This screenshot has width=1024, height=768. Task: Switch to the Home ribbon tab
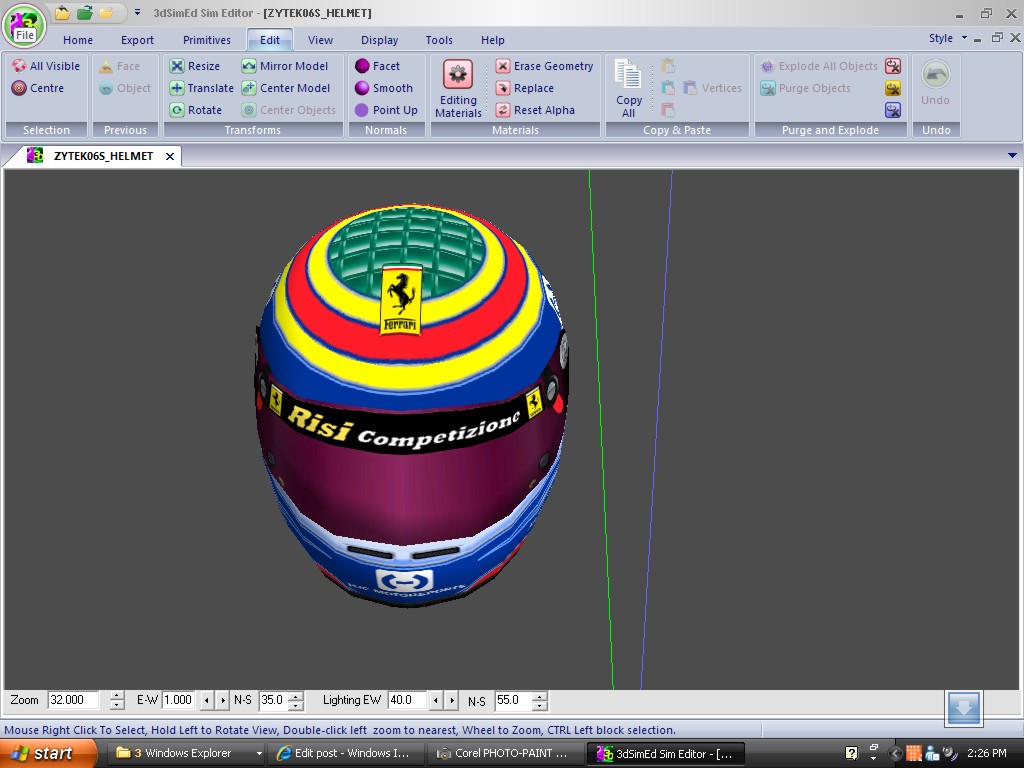[78, 40]
